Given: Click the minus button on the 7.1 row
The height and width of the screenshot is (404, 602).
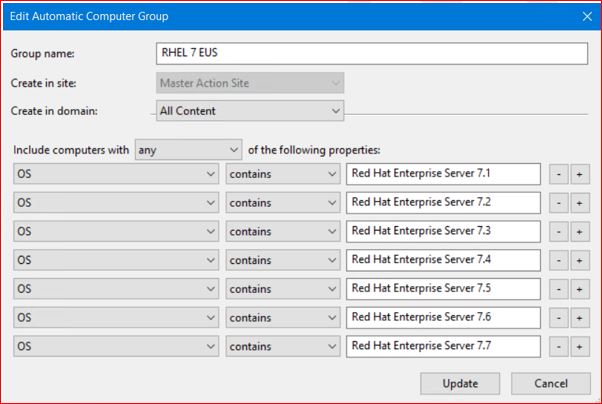Looking at the screenshot, I should 560,174.
